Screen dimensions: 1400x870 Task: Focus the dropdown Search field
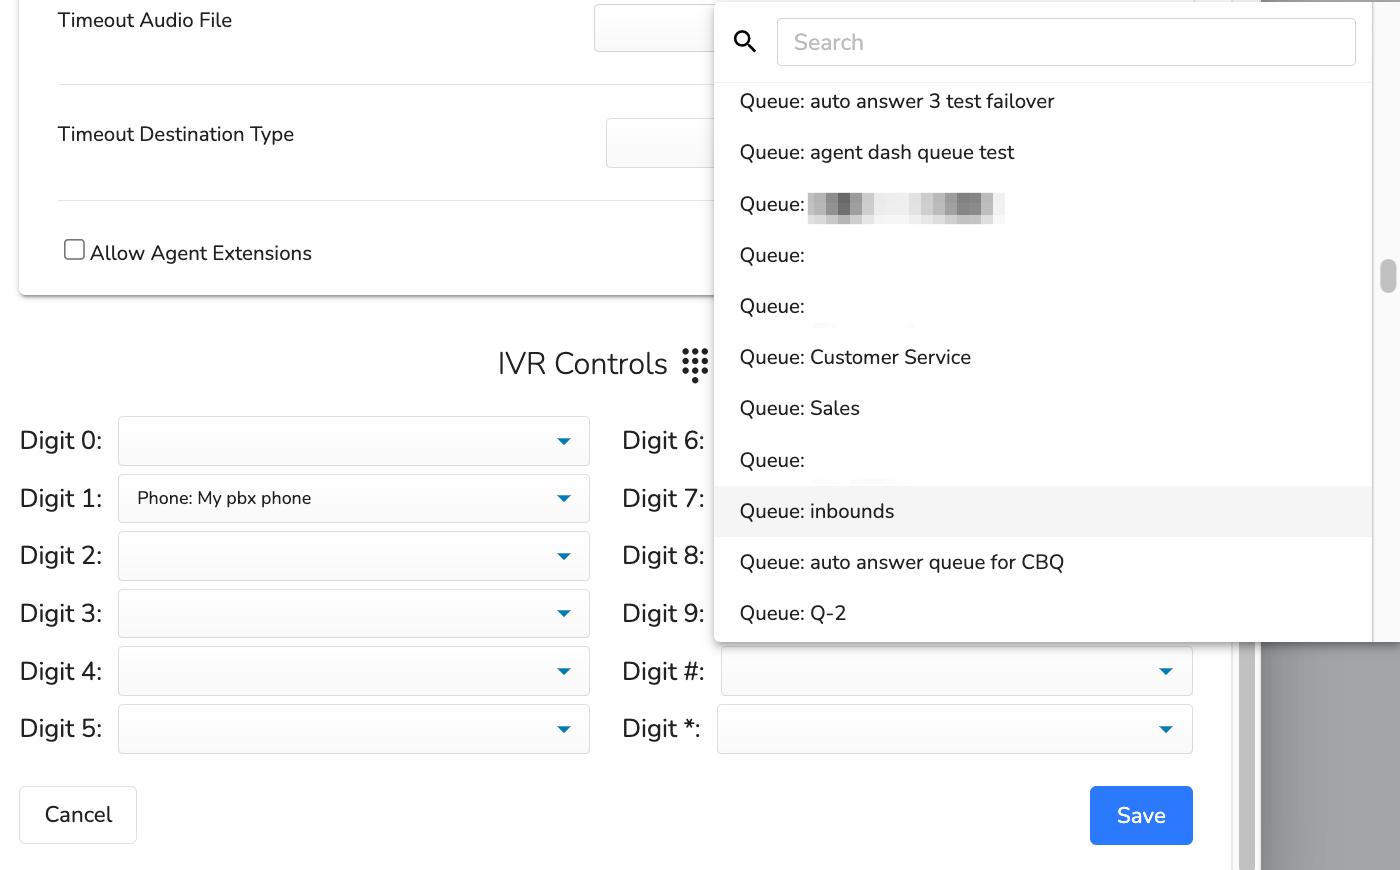[1066, 42]
